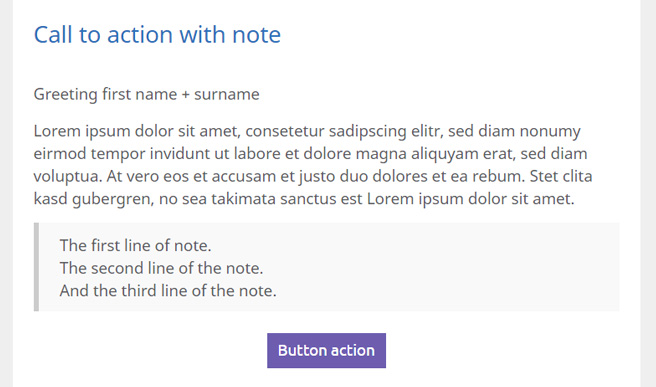Image resolution: width=656 pixels, height=387 pixels.
Task: Click the line starting 'eirmod tempor invidunt'
Action: click(310, 154)
